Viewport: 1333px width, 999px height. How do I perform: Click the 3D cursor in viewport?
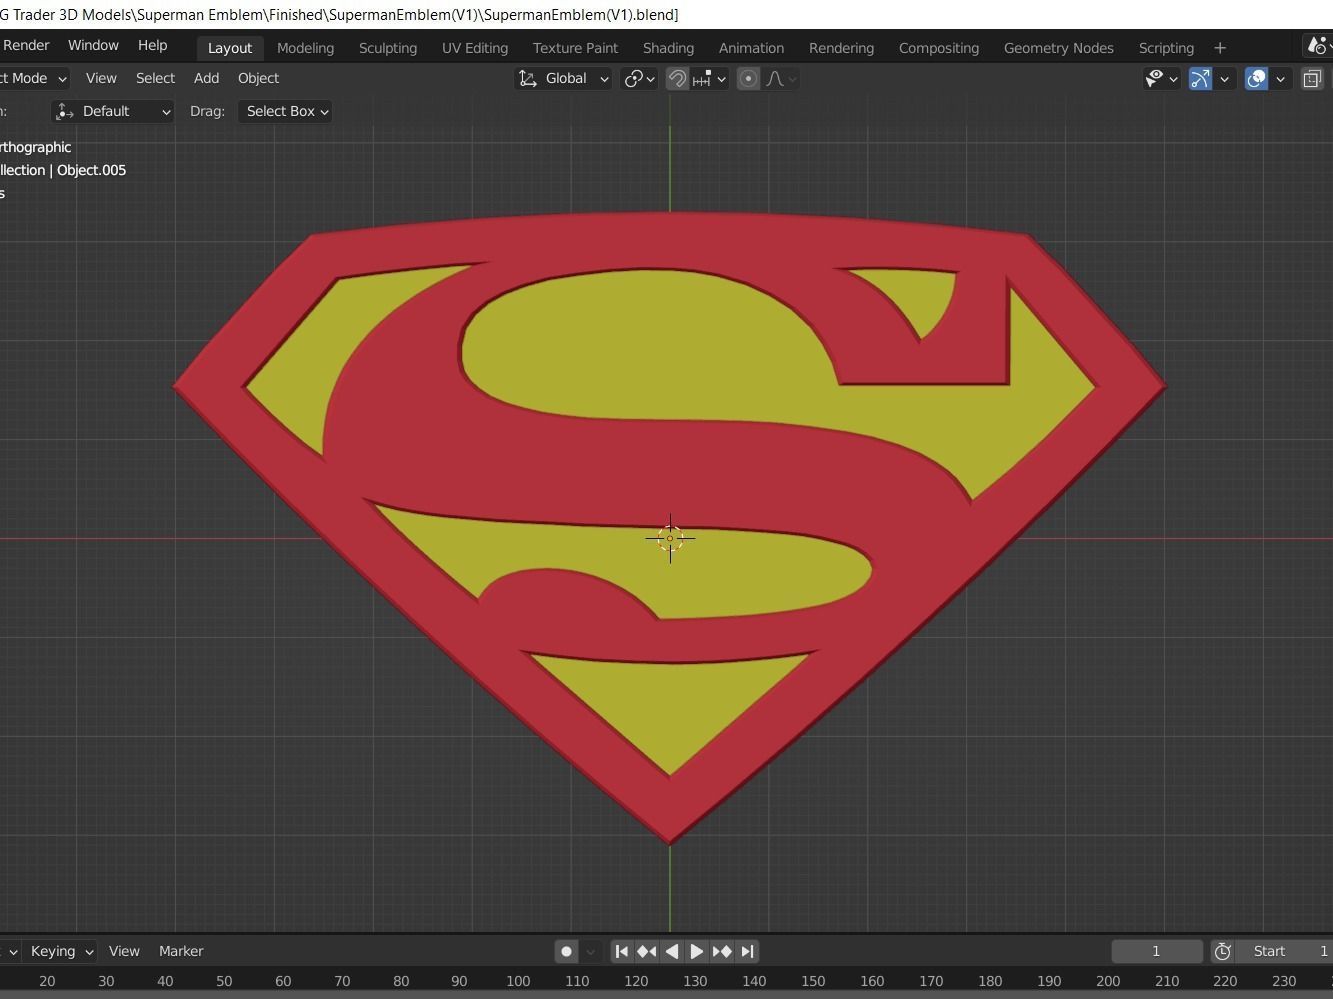click(670, 538)
